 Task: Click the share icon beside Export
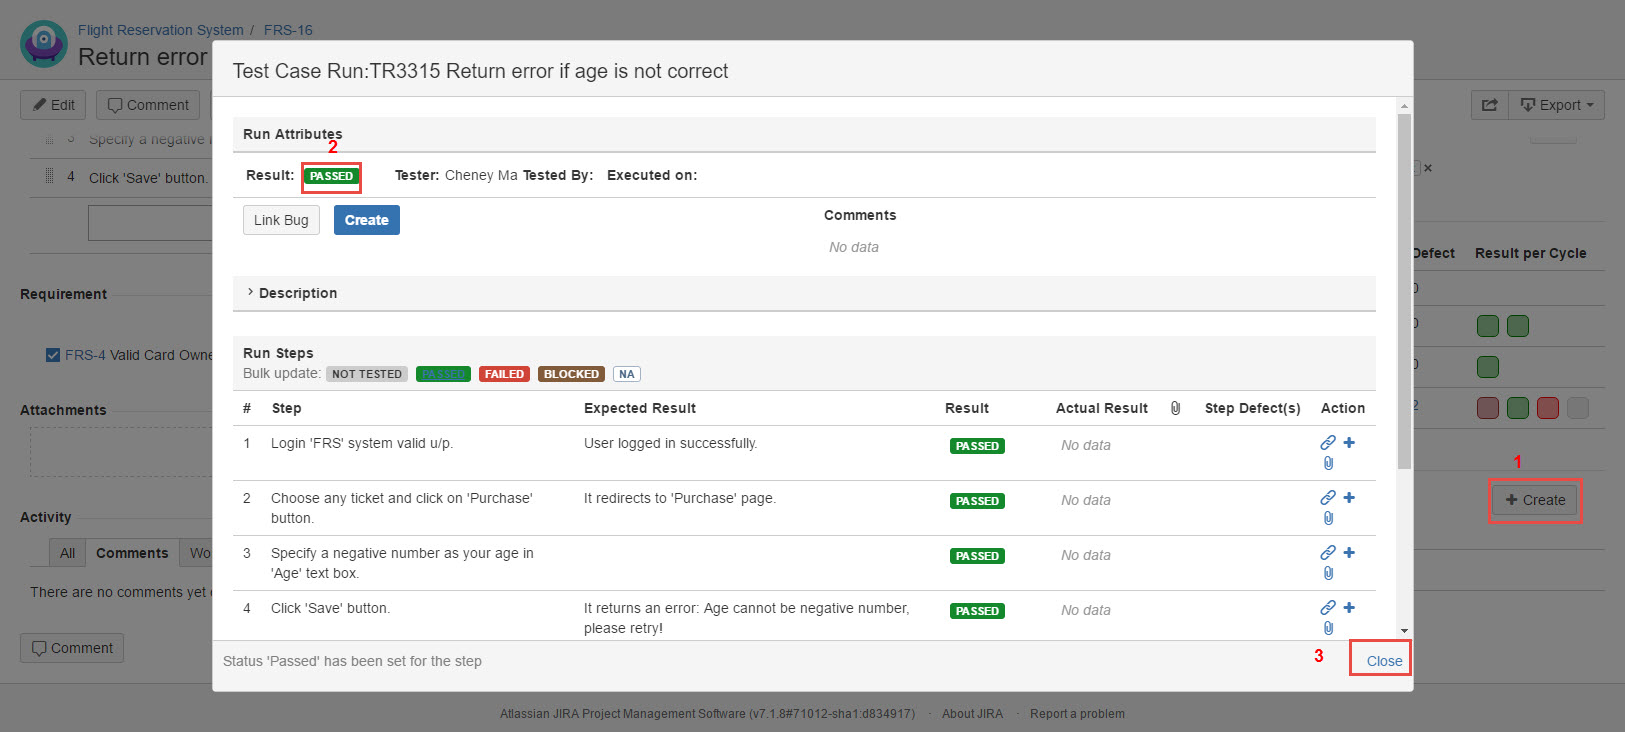tap(1489, 105)
